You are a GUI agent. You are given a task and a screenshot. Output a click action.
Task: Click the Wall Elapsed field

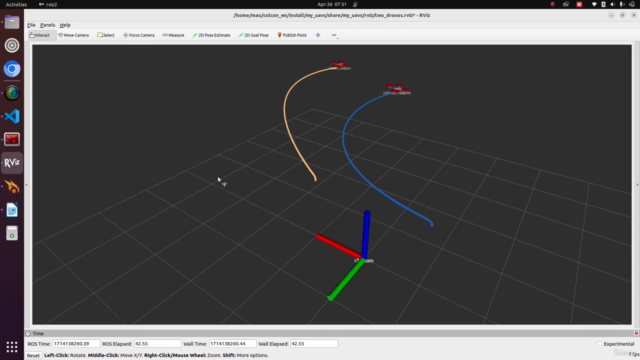[313, 344]
